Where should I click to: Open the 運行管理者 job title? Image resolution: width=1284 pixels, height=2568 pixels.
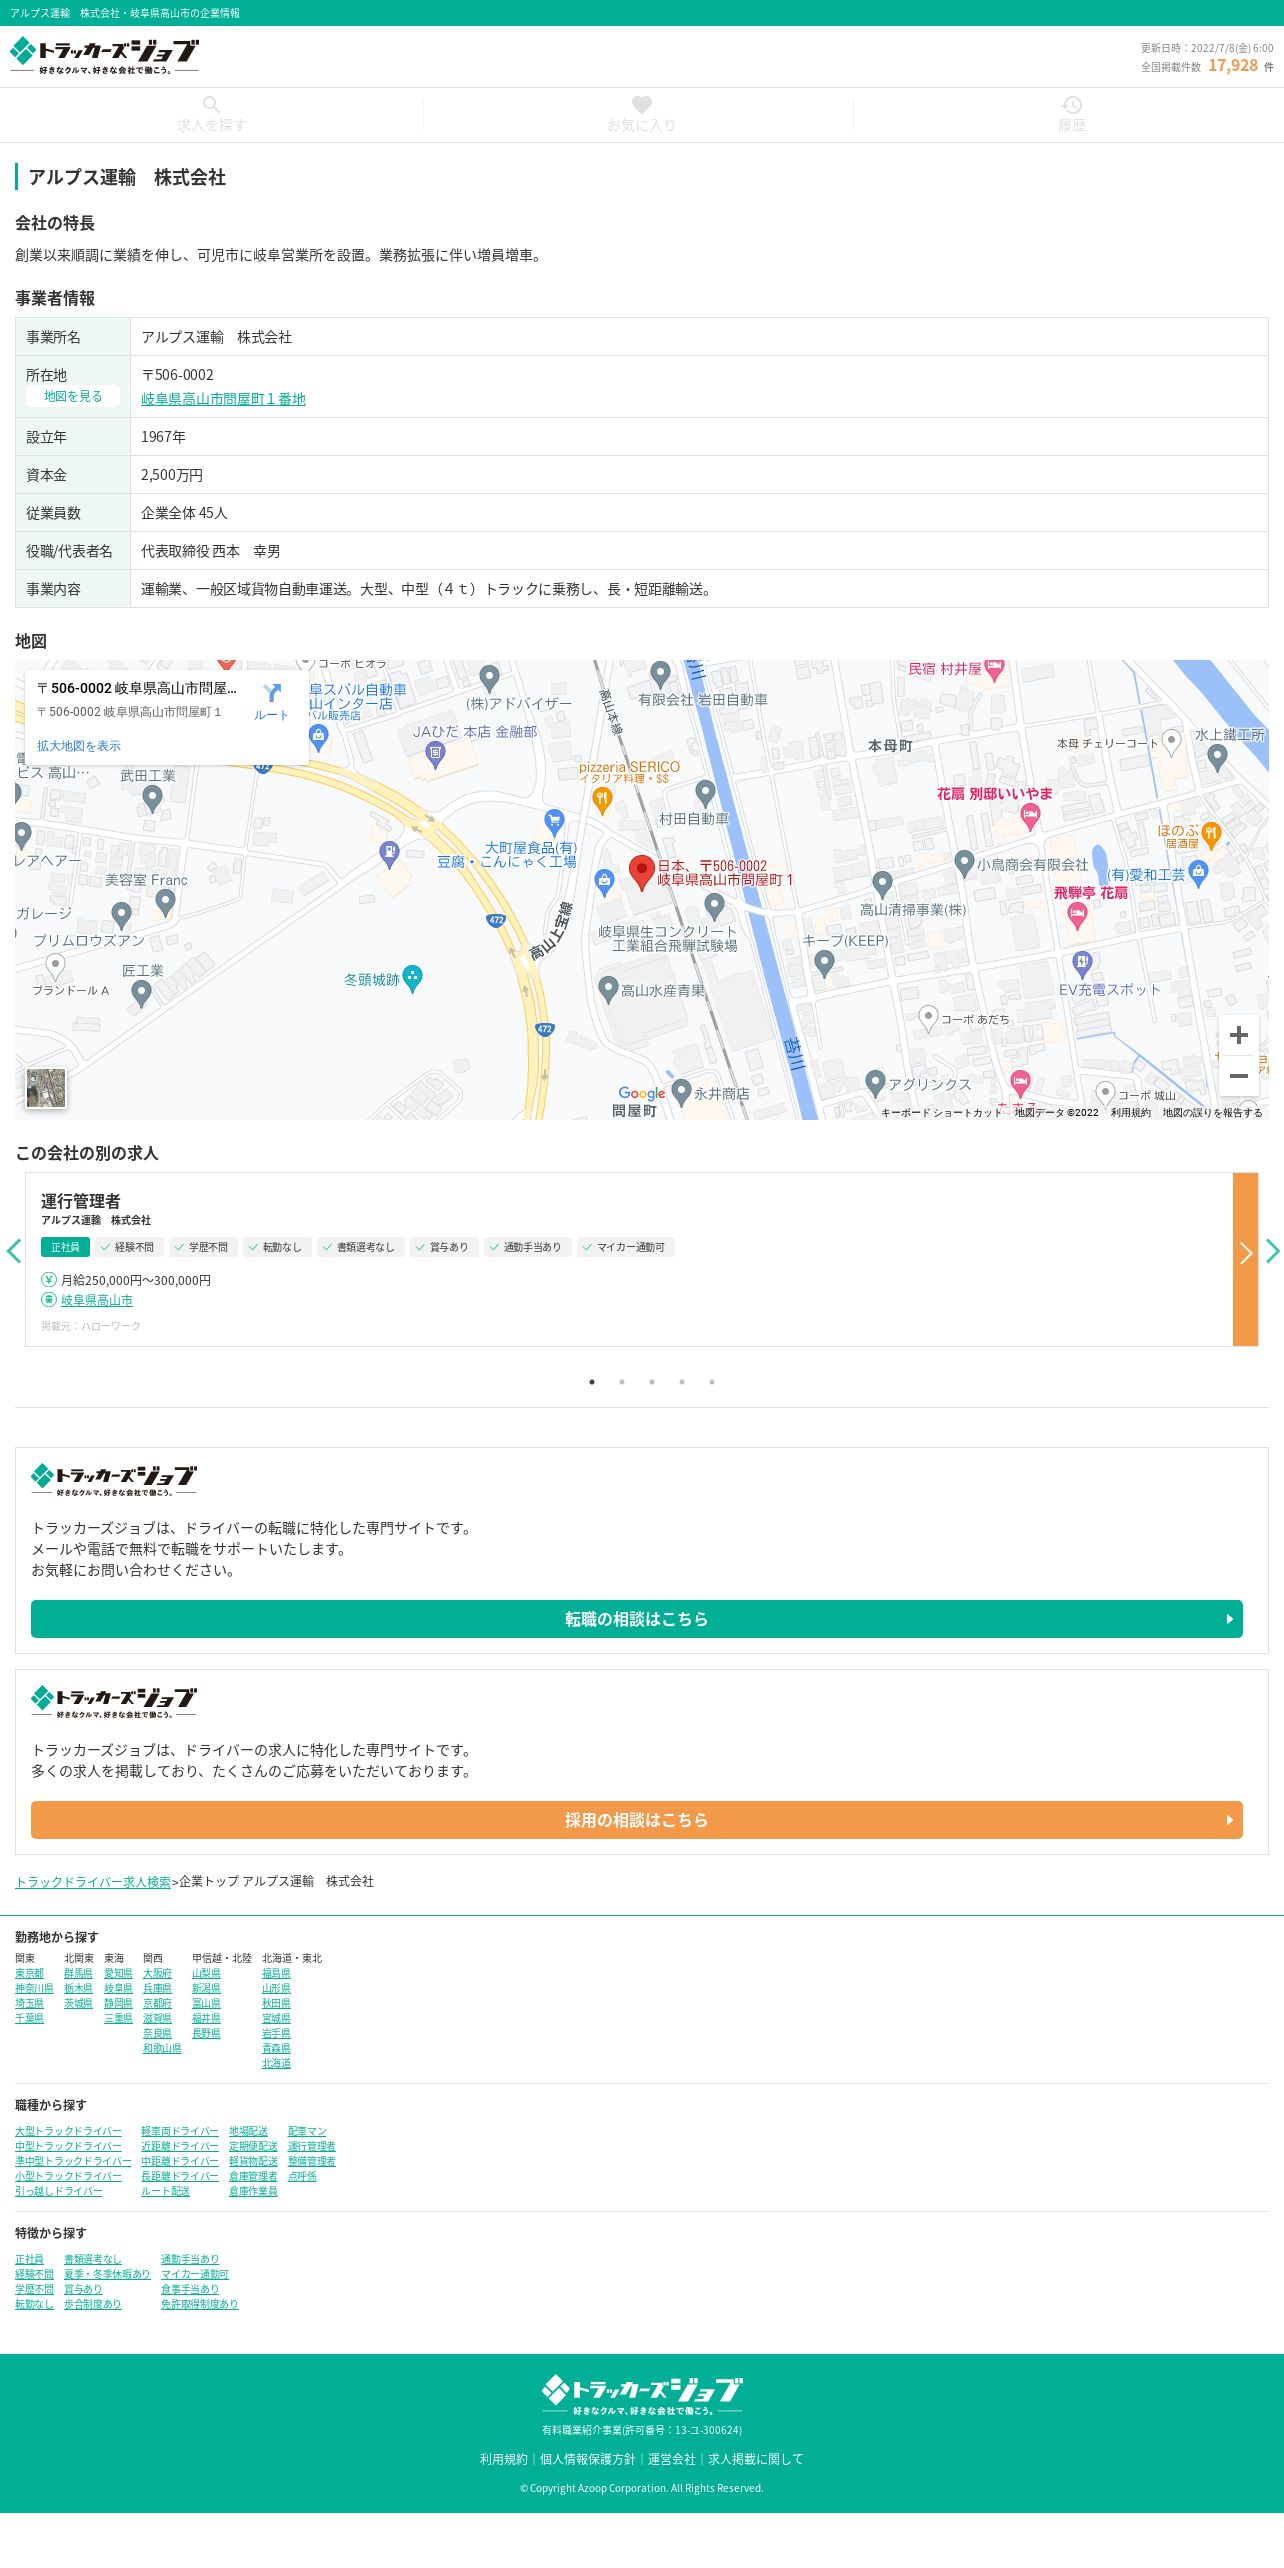(x=81, y=1201)
